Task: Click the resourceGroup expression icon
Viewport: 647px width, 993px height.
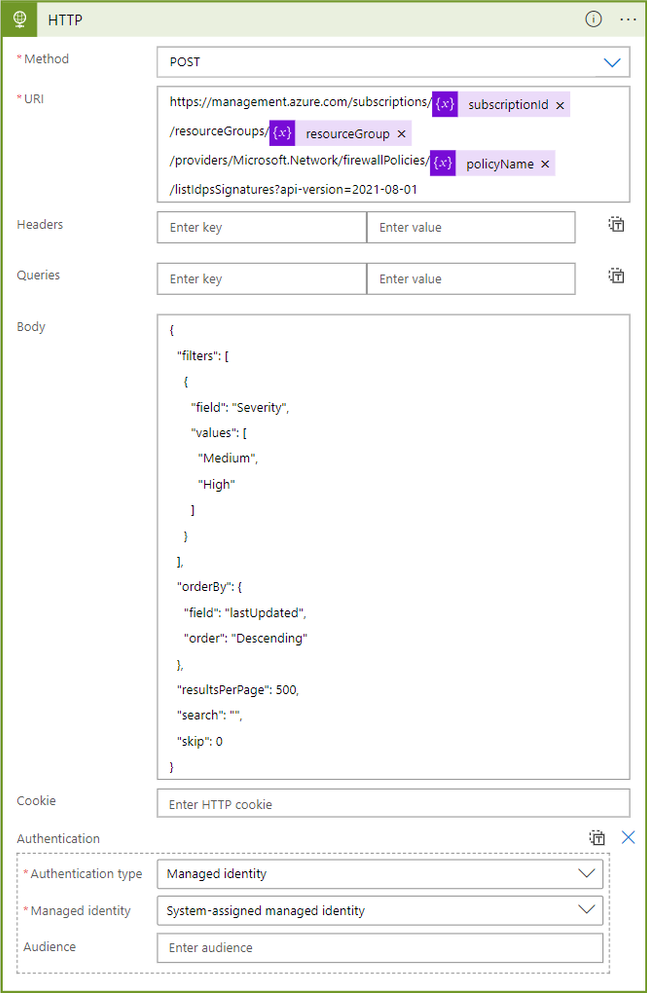Action: 282,134
